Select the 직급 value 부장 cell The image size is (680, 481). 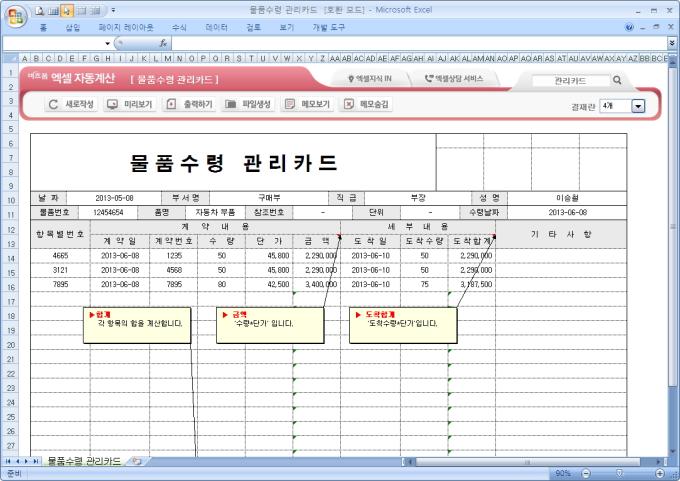[x=418, y=198]
